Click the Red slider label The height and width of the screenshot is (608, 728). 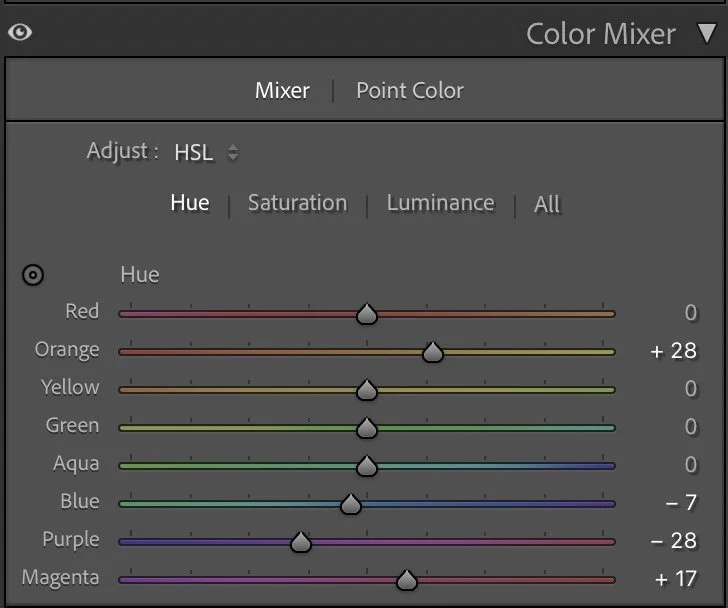[82, 311]
